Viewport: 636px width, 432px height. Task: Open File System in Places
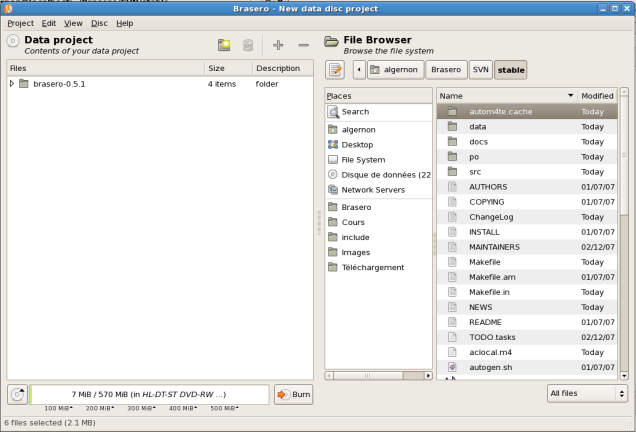(378, 160)
